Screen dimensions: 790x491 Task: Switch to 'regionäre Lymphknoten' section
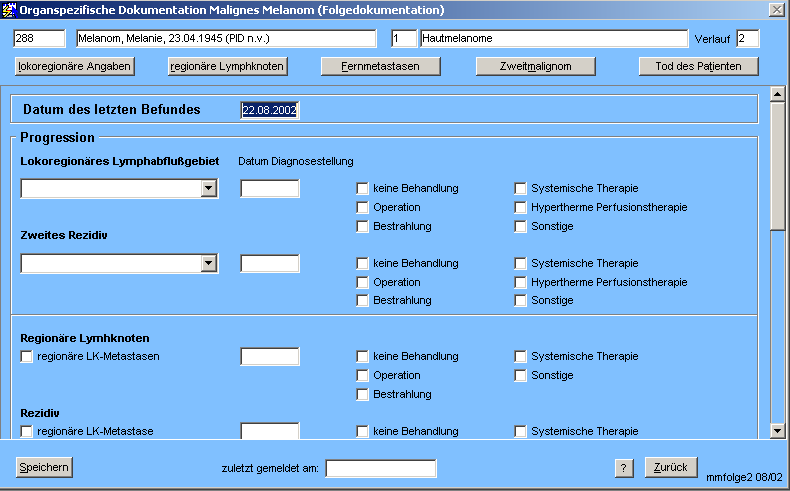227,67
